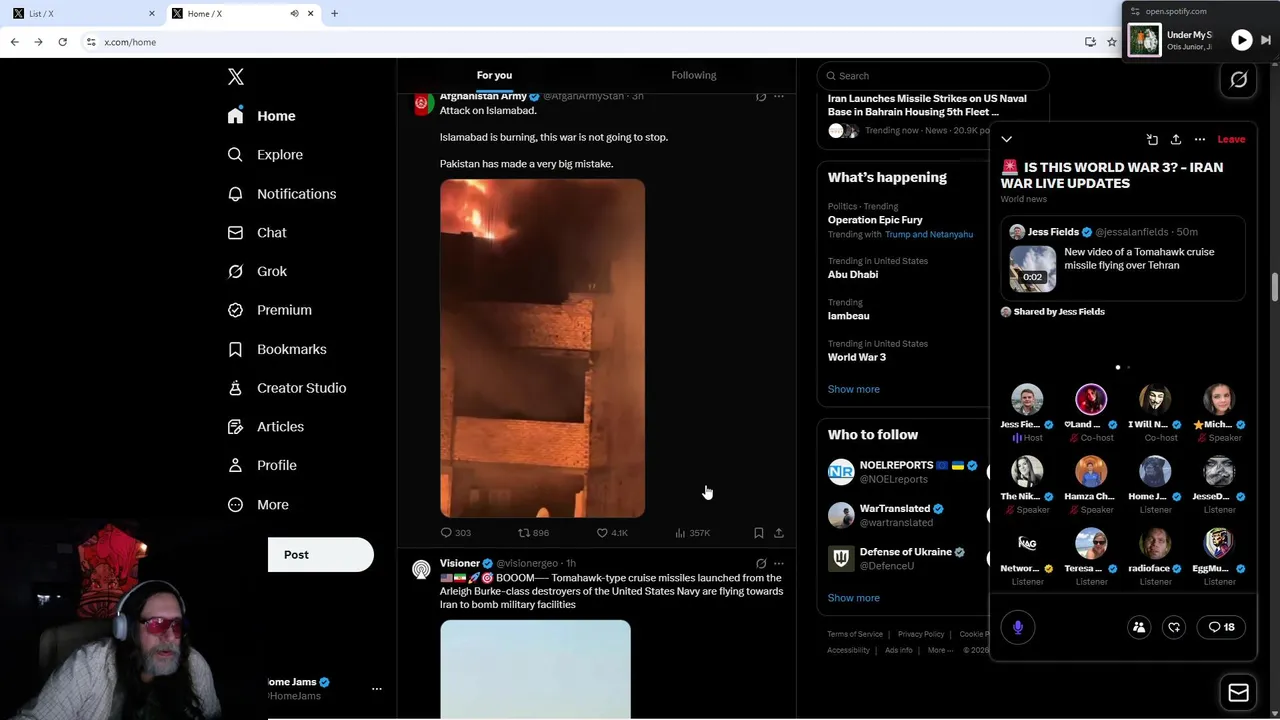Bookmark the Afghanistan Army post
The image size is (1280, 720).
759,533
